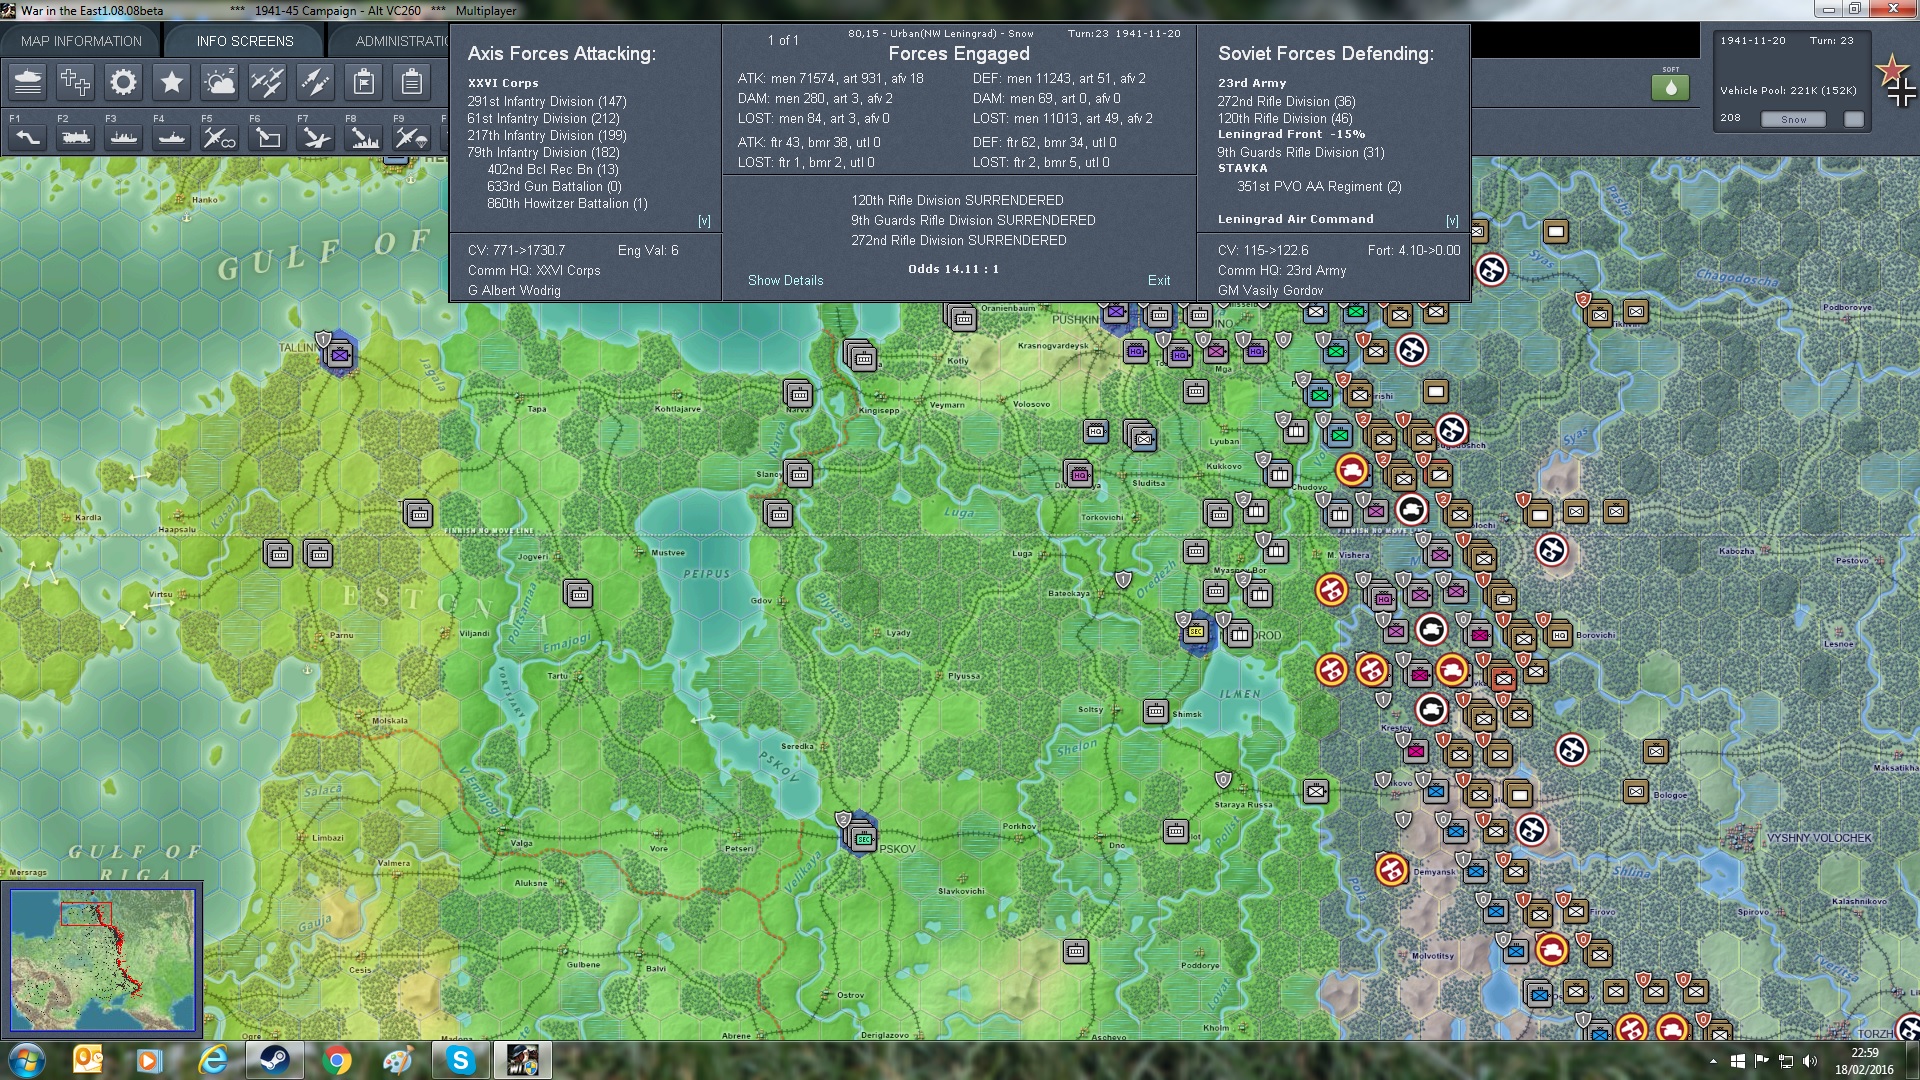Click 351st PVO AA Regiment (2) entry
Viewport: 1920px width, 1080px height.
coord(1319,186)
